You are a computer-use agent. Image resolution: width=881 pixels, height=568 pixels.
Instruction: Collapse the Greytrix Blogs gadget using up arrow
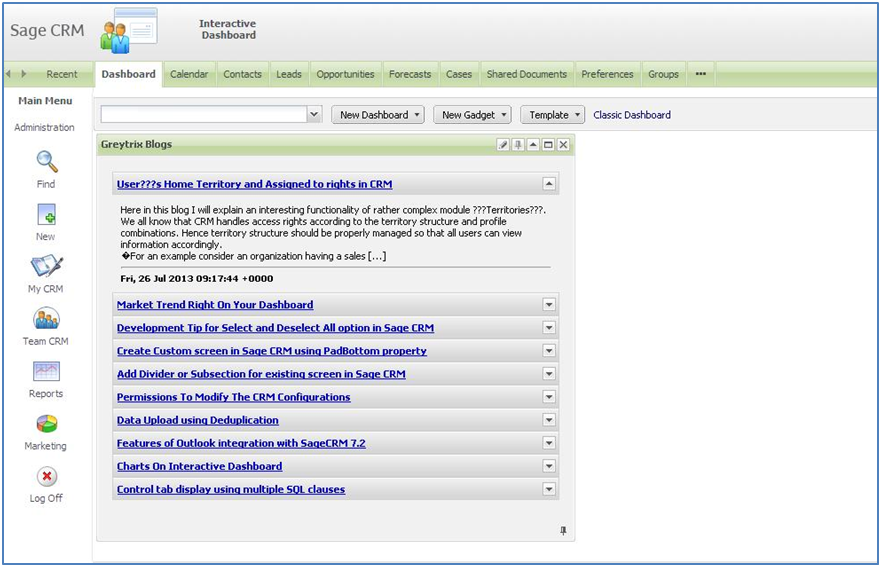[x=533, y=145]
